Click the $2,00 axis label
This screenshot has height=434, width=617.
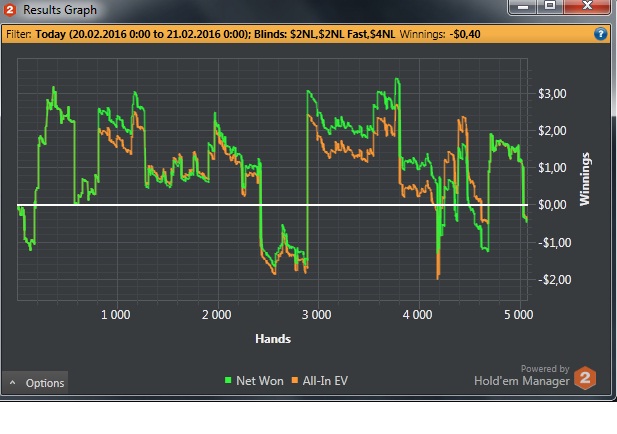coord(552,131)
